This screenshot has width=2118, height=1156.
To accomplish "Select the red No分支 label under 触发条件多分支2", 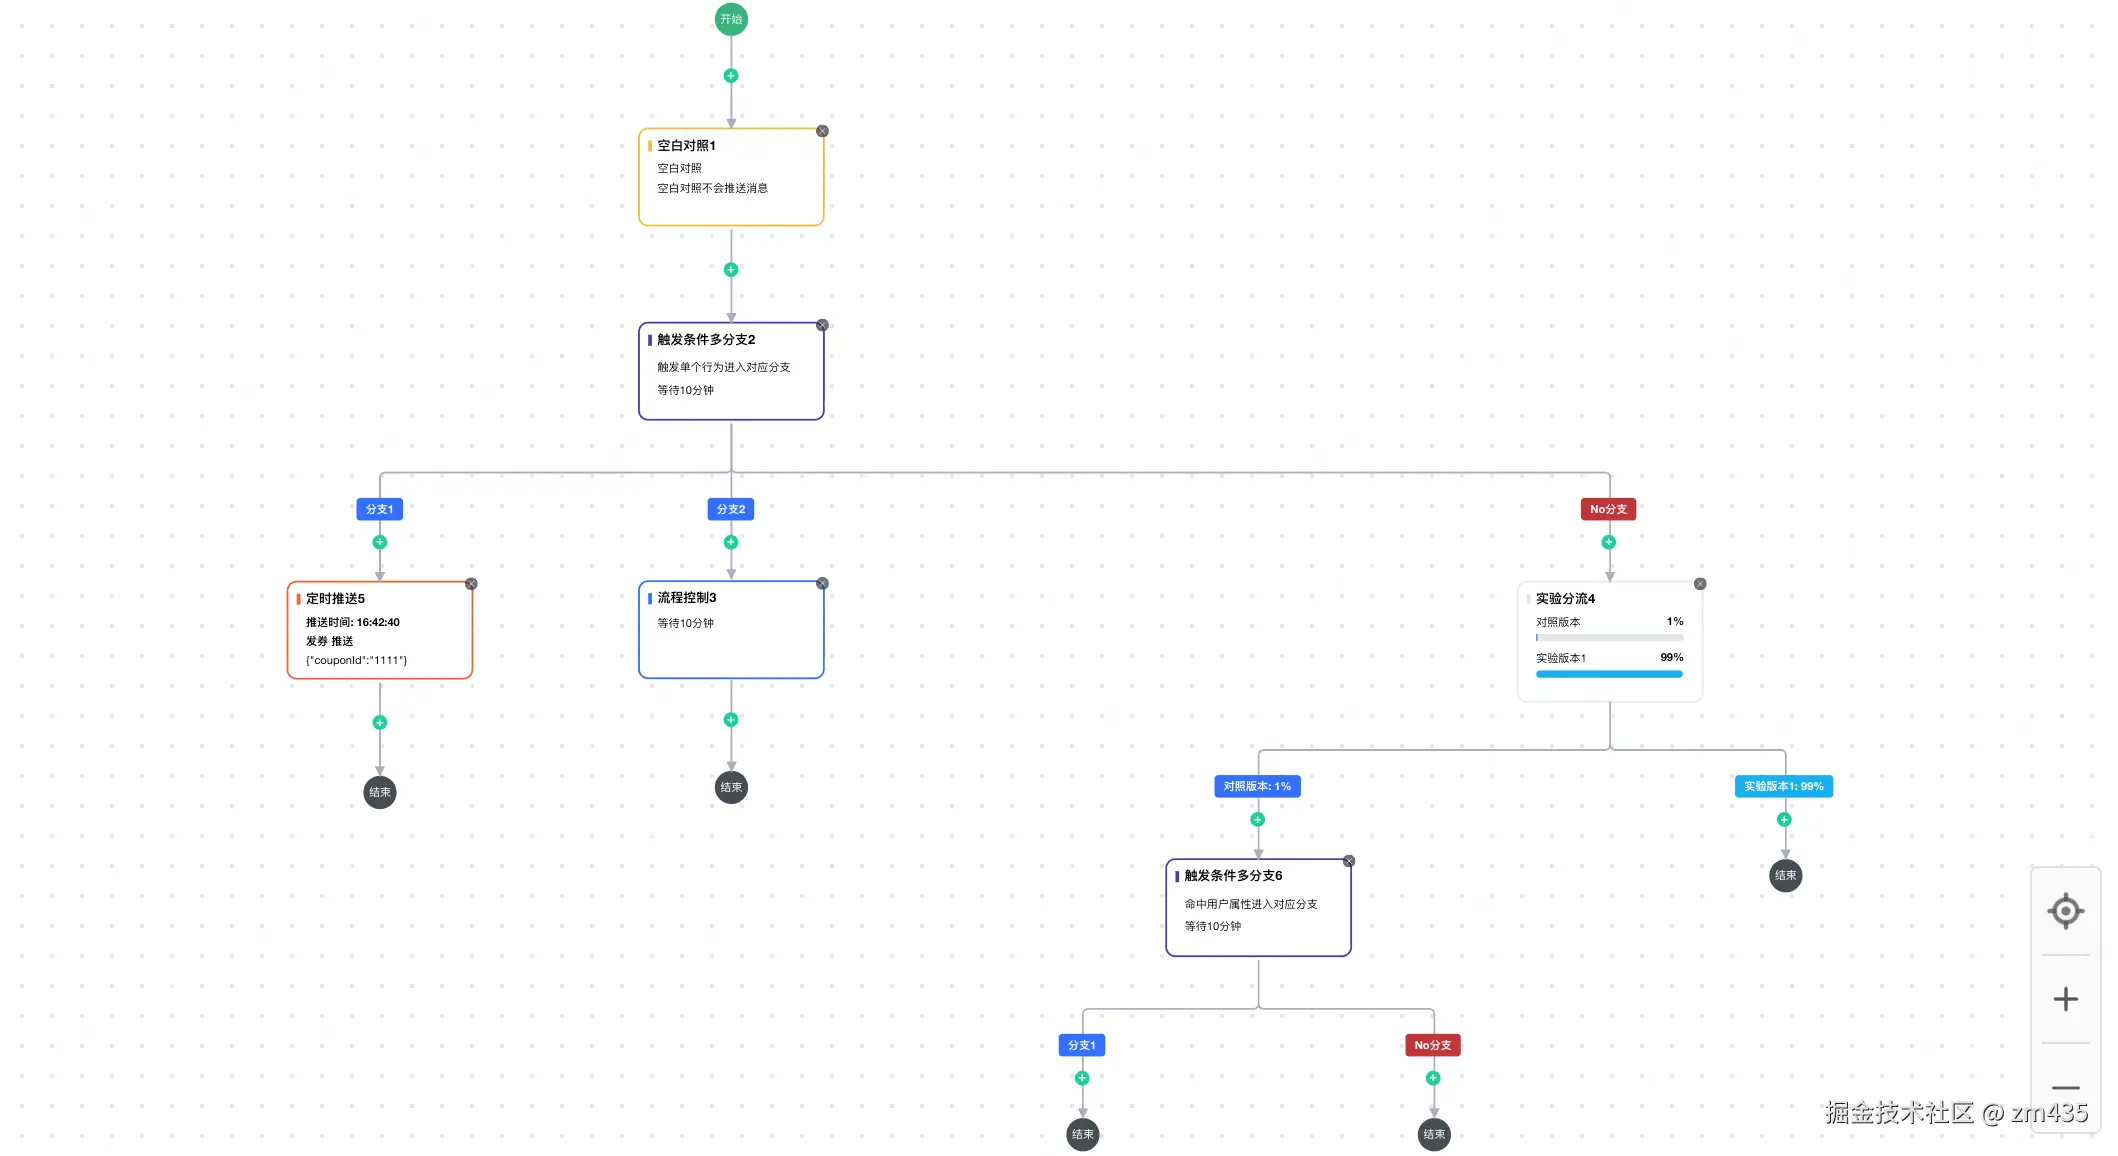I will tap(1608, 509).
